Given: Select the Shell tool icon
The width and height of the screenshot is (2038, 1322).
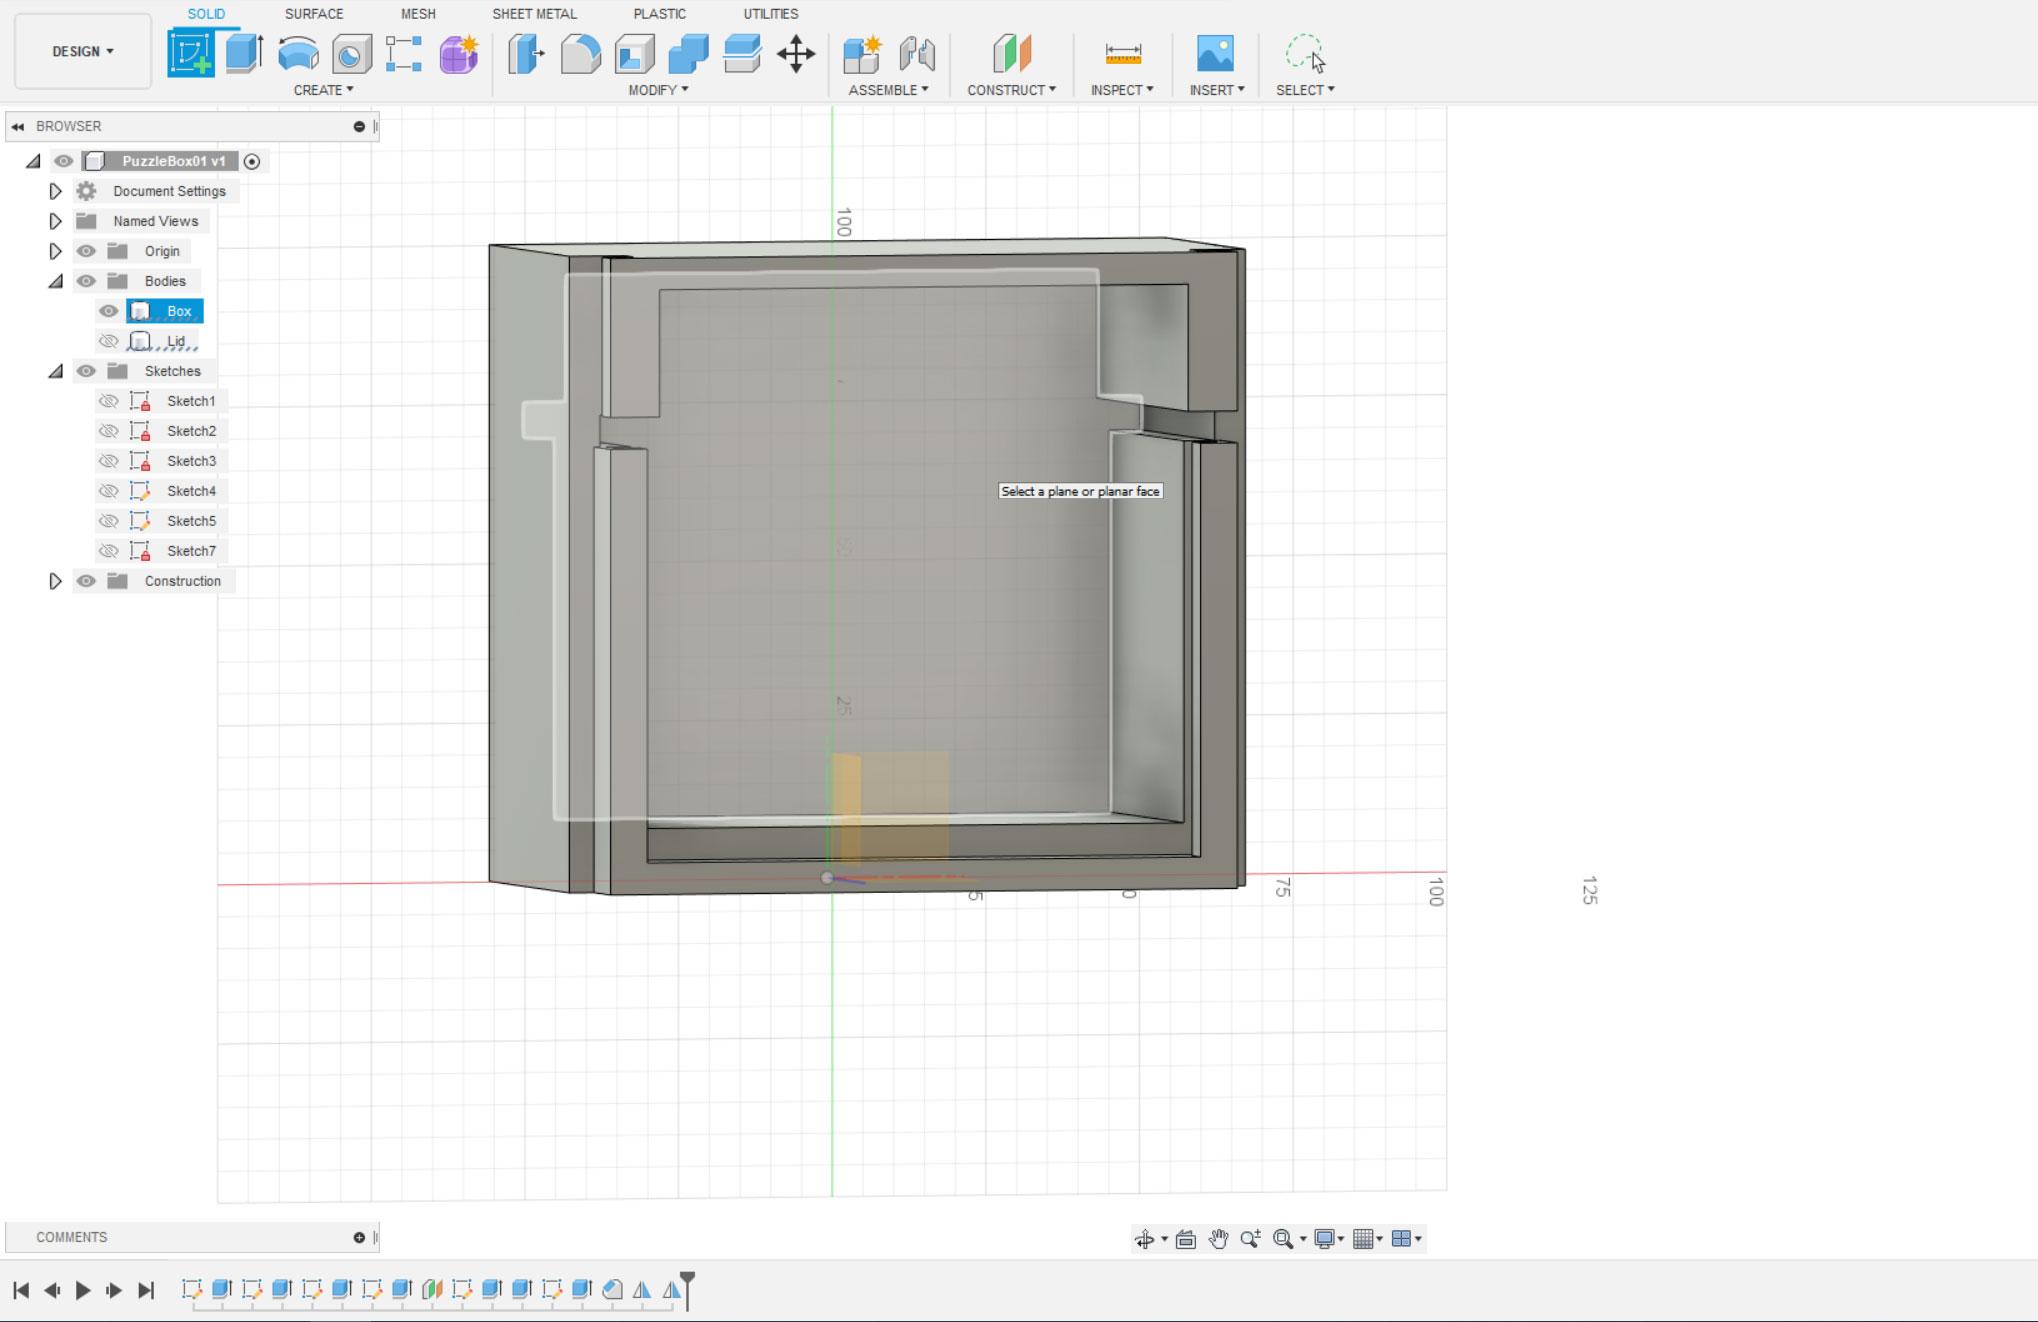Looking at the screenshot, I should 636,53.
